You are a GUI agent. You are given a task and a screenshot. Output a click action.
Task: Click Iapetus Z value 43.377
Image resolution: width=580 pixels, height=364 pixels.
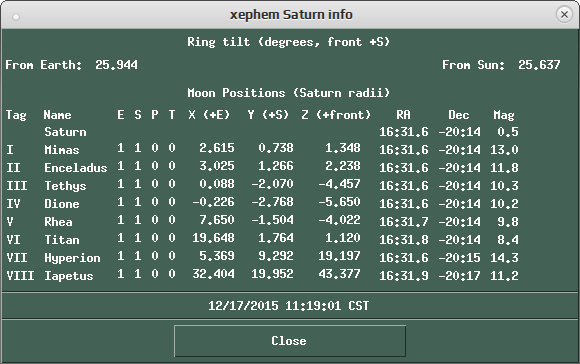[x=339, y=274]
